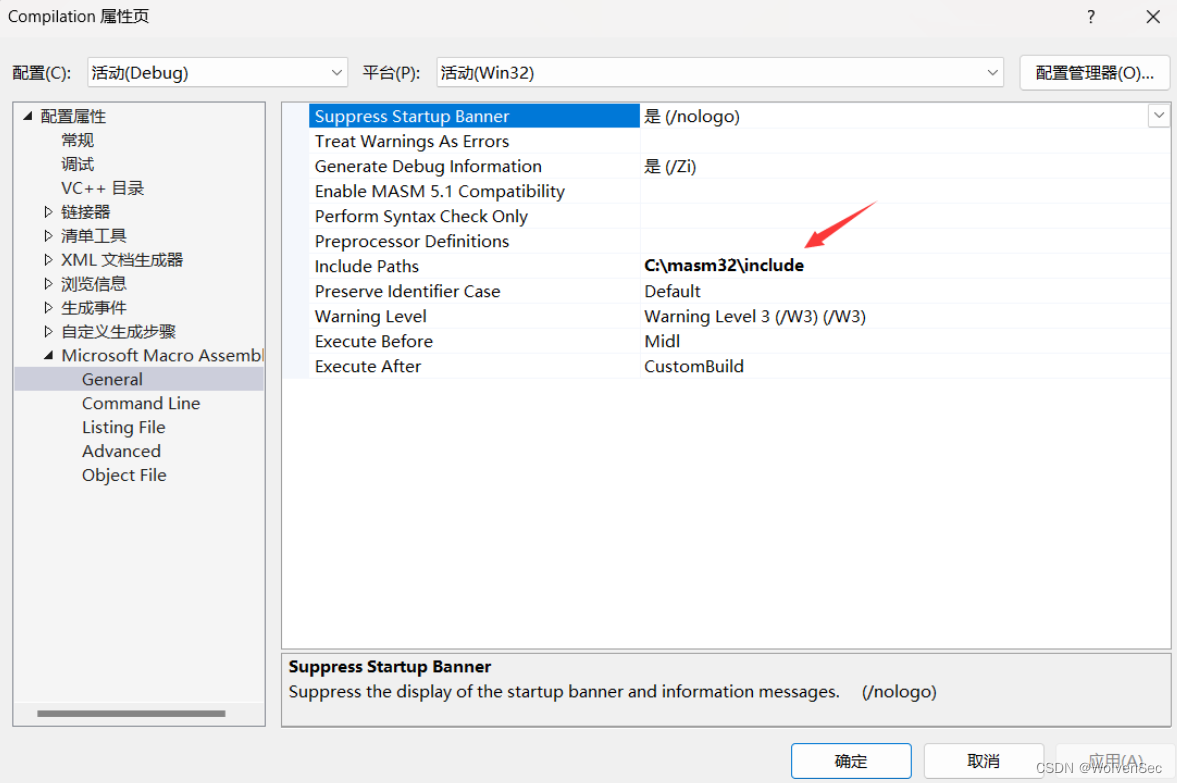The image size is (1177, 783).
Task: Select the 浏览信息 tree item
Action: coord(94,284)
